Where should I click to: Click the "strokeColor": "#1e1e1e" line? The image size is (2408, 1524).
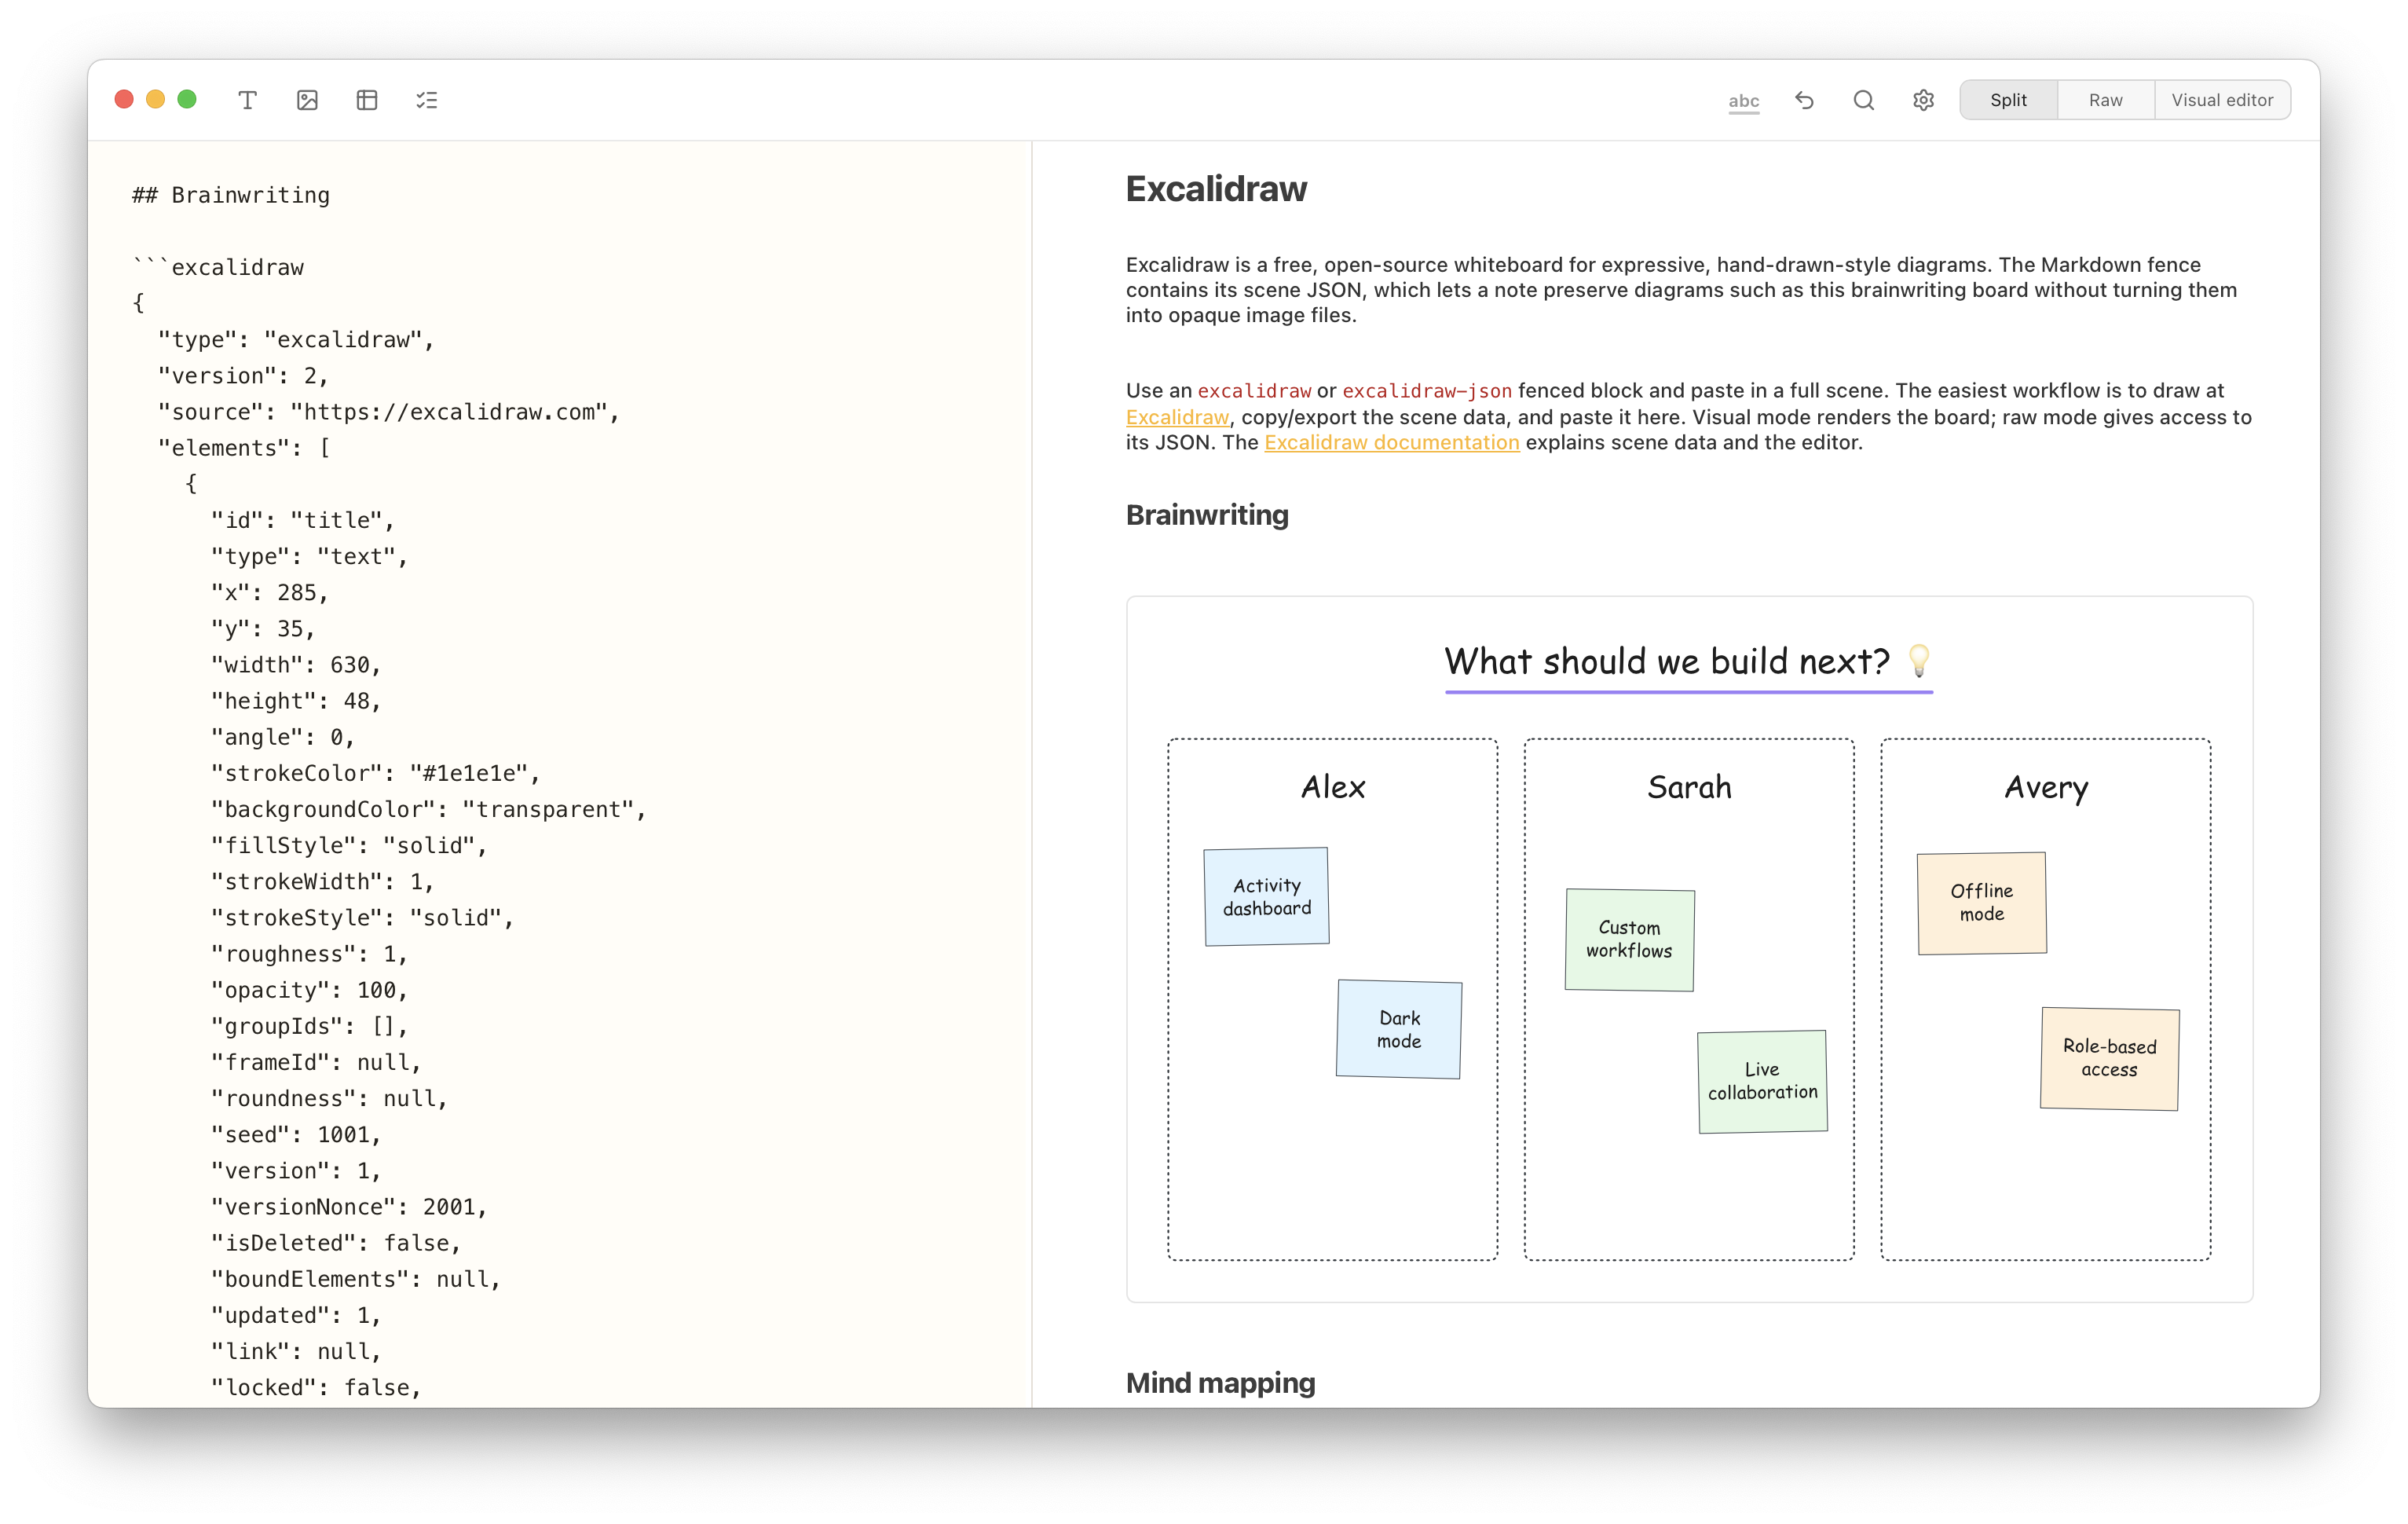coord(375,773)
